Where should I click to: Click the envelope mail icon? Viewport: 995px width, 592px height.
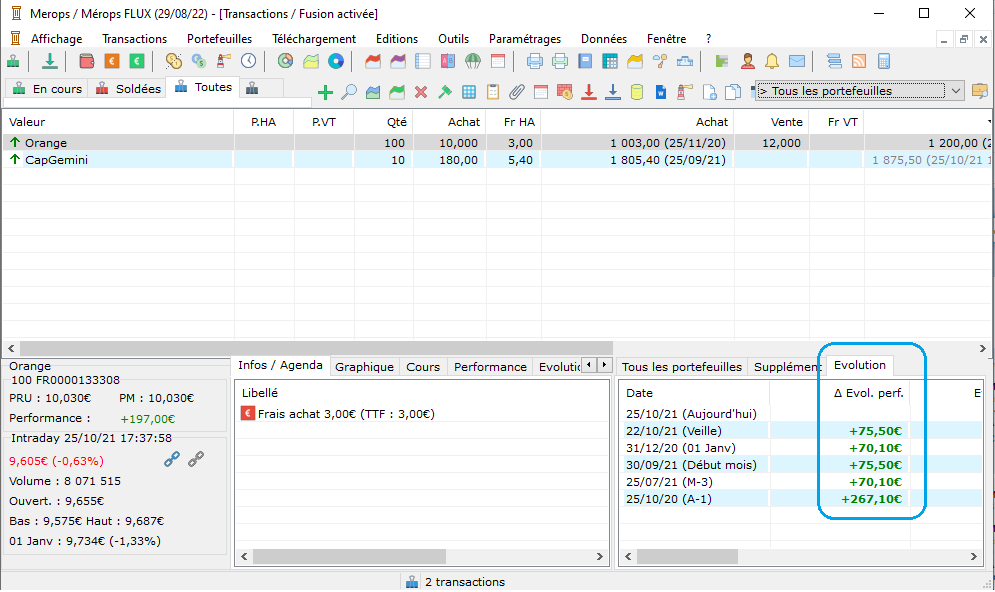tap(797, 61)
